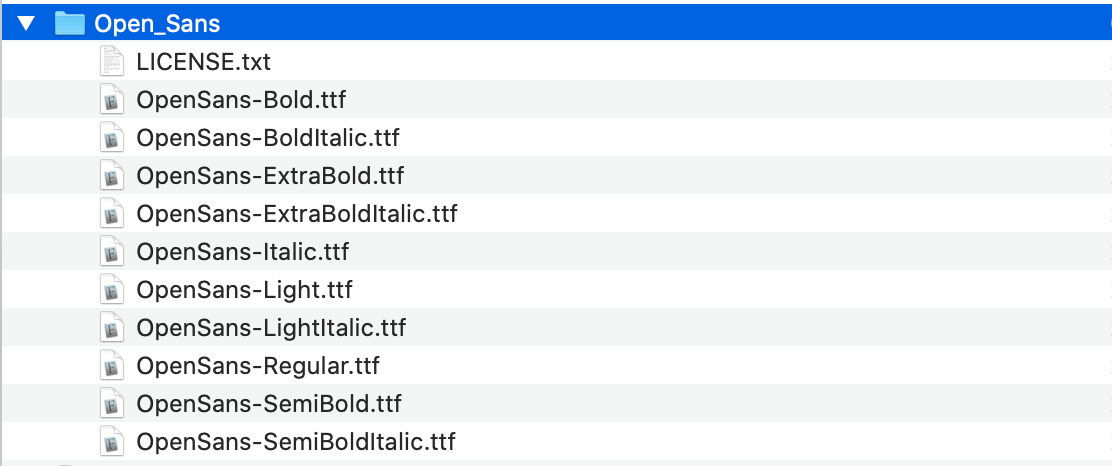
Task: Click the OpenSans-ExtraBold.ttf font icon
Action: point(112,176)
